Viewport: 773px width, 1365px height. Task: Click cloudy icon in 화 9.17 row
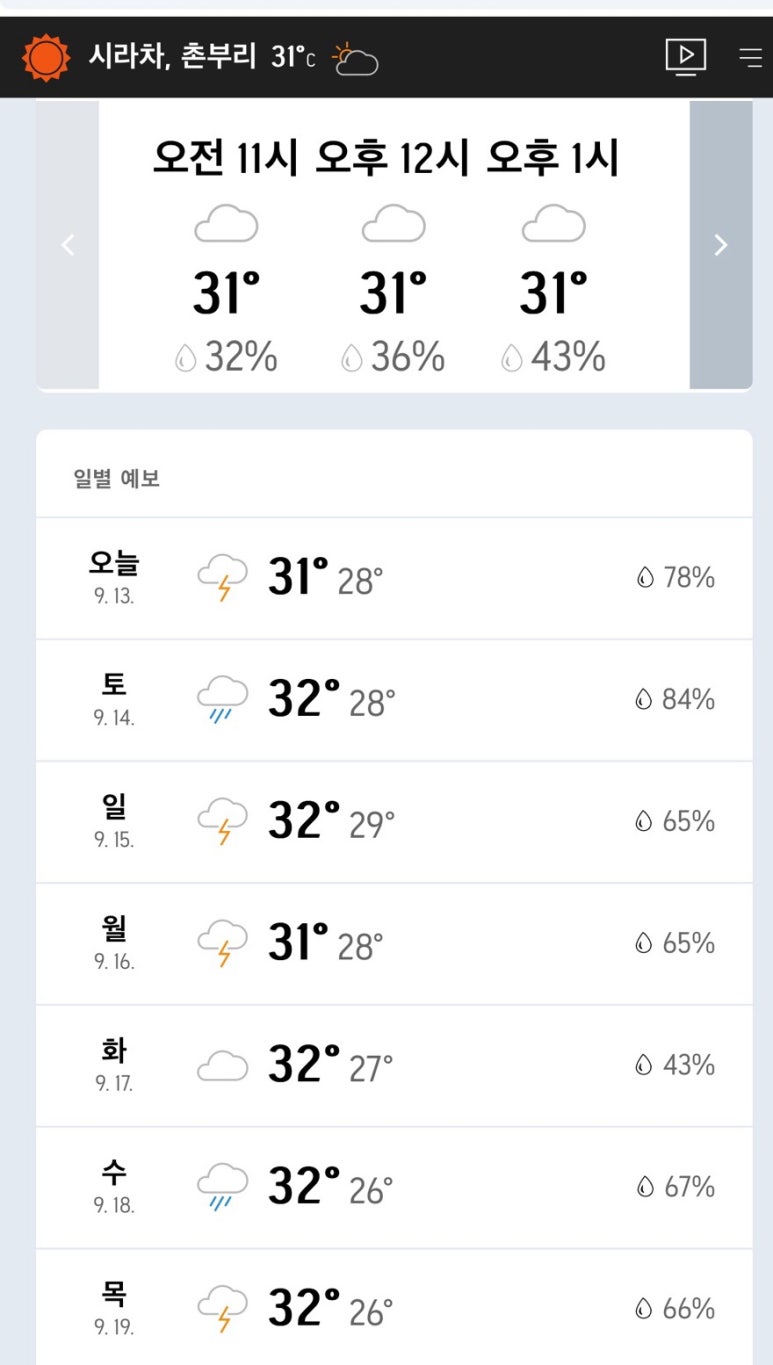pos(222,1066)
